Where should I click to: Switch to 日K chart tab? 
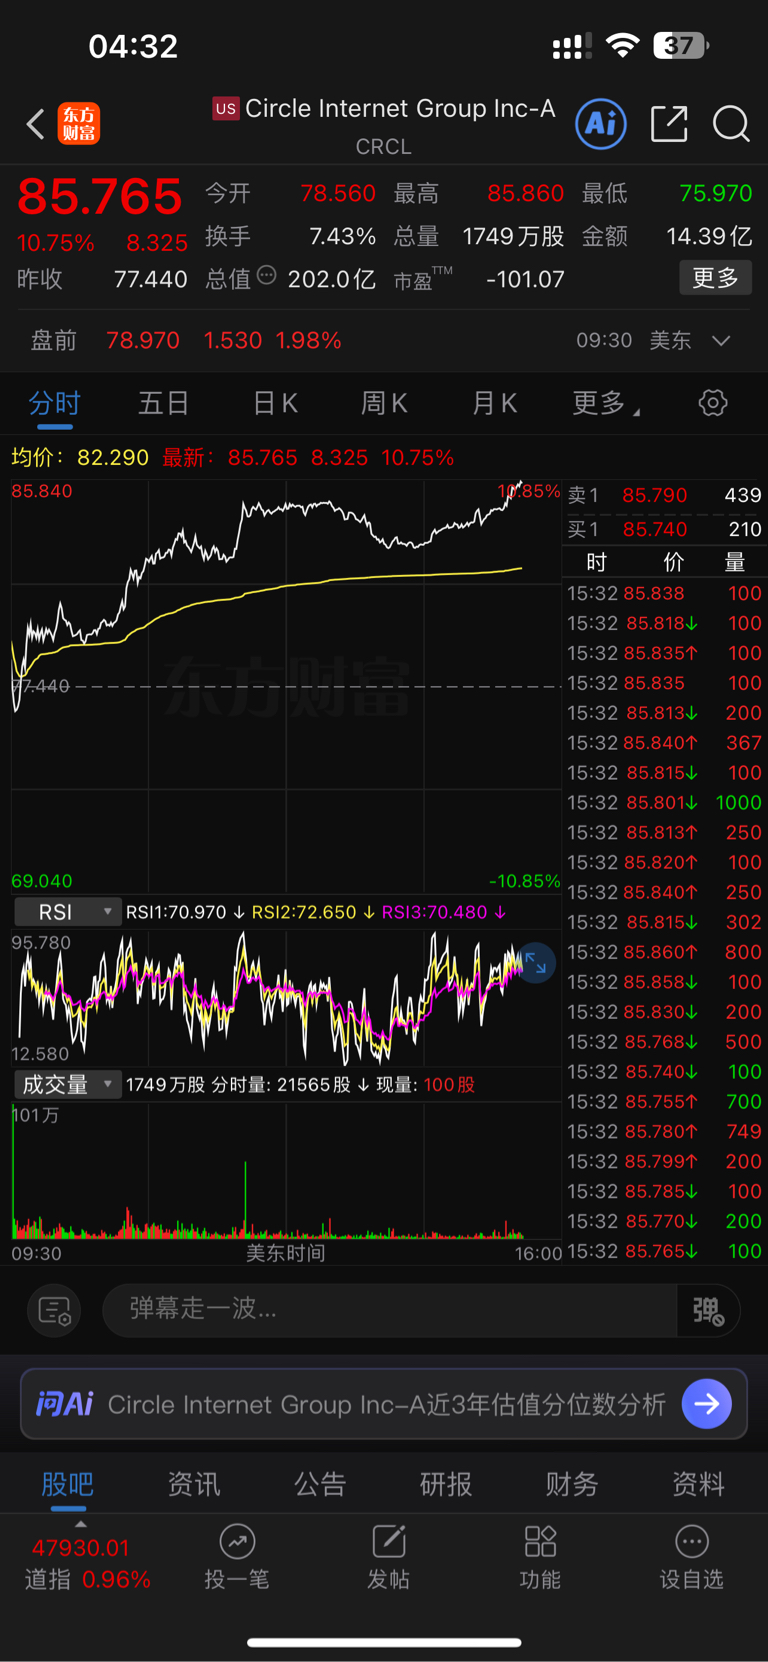coord(275,403)
